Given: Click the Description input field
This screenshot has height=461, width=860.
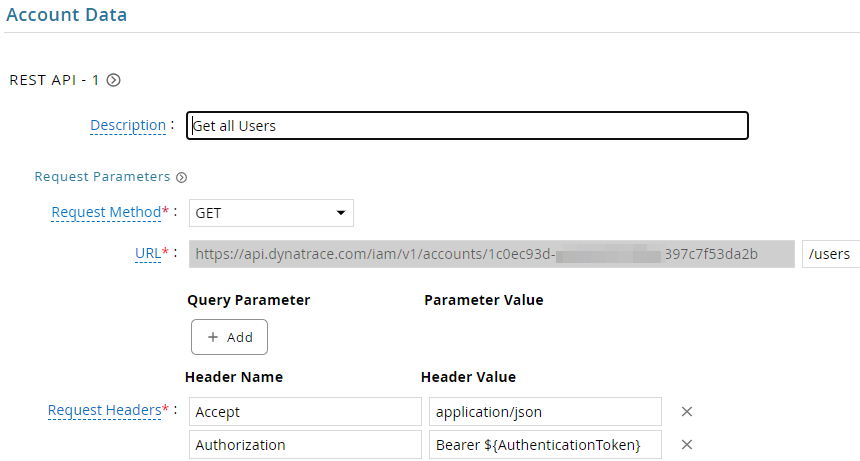Looking at the screenshot, I should (x=467, y=126).
